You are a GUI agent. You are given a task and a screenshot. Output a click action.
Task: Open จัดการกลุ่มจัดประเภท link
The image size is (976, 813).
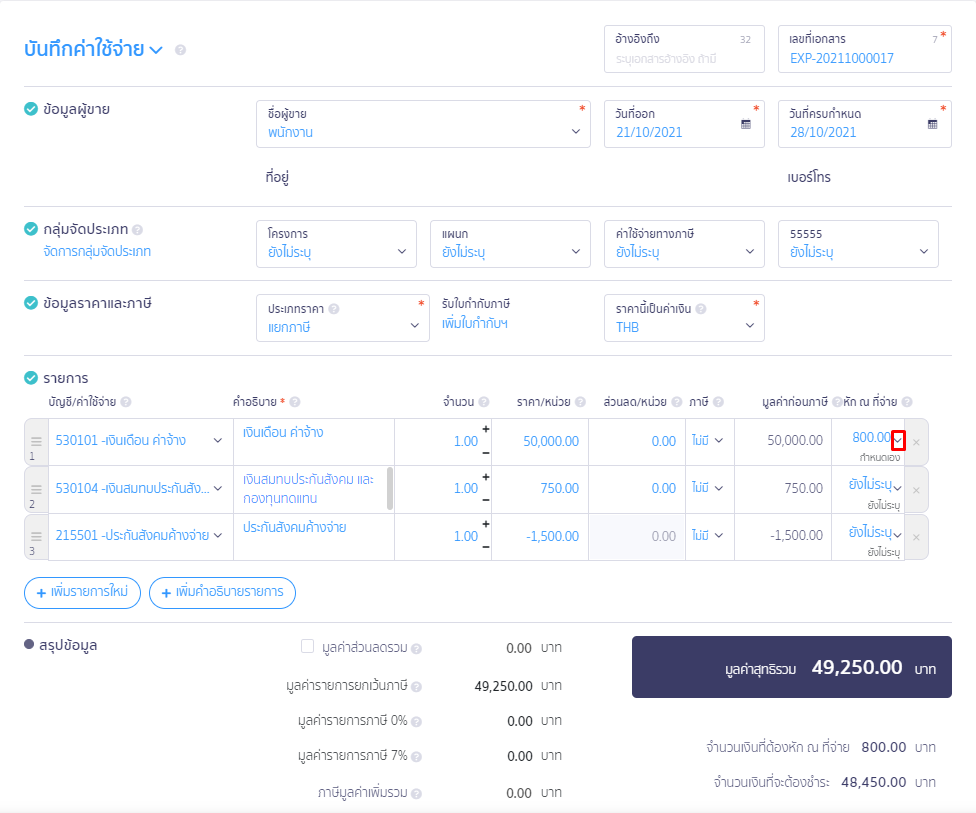(x=97, y=251)
